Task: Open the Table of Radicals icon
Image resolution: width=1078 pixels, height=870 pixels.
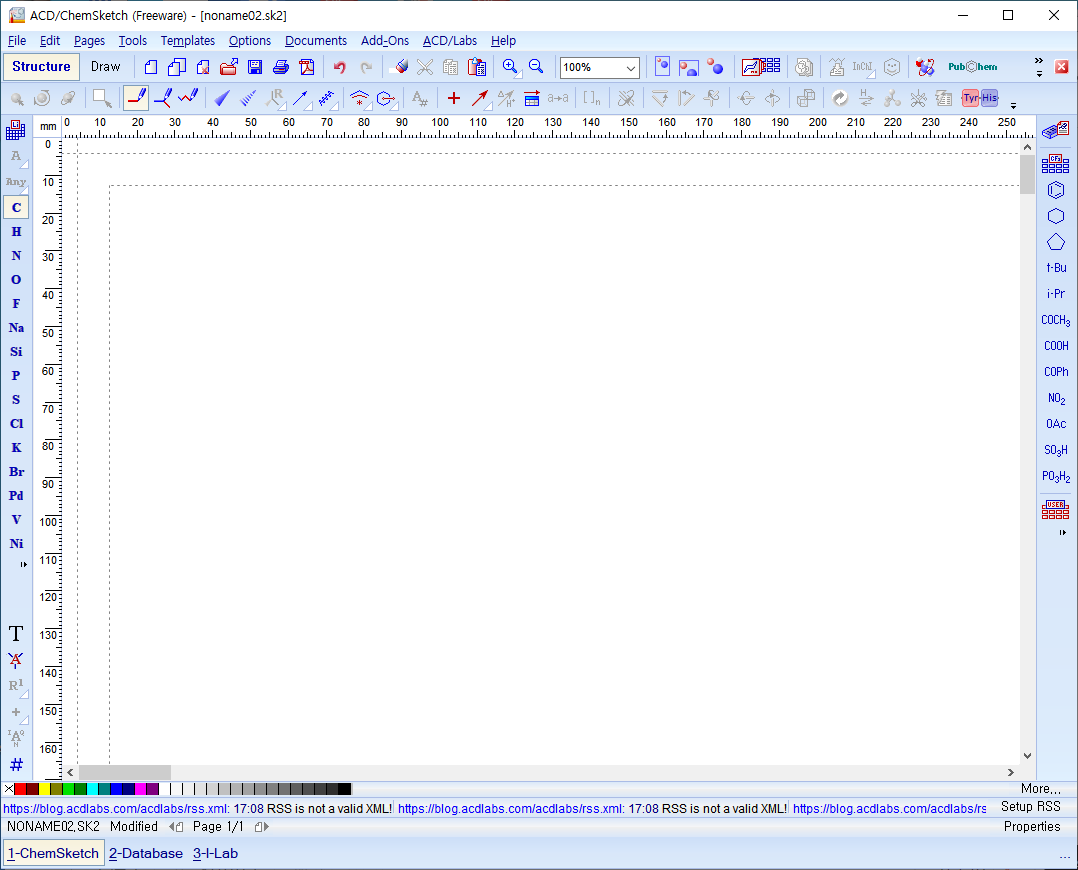Action: [x=1055, y=164]
